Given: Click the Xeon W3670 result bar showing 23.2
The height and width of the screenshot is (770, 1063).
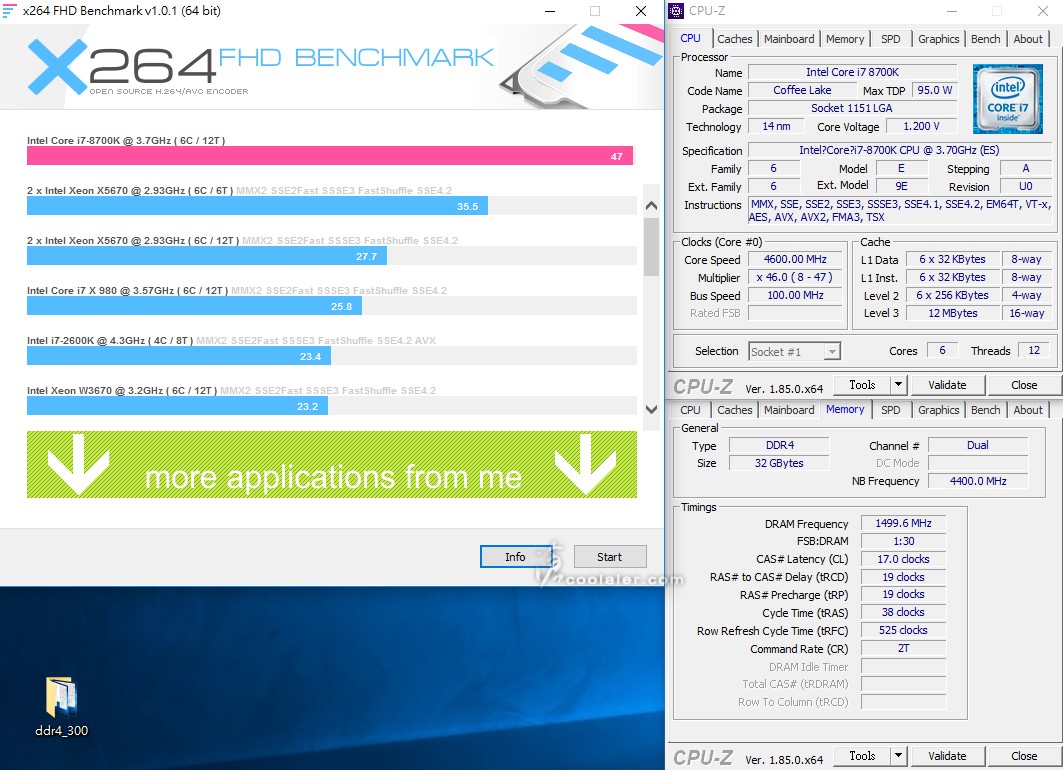Looking at the screenshot, I should pyautogui.click(x=178, y=406).
